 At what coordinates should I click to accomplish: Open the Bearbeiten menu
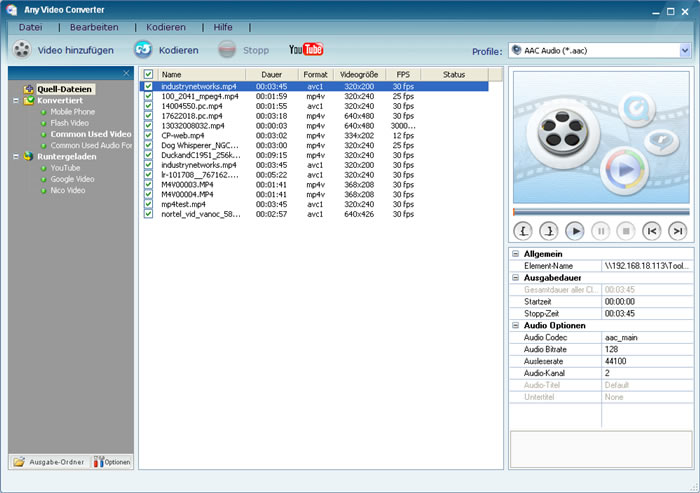pos(94,27)
